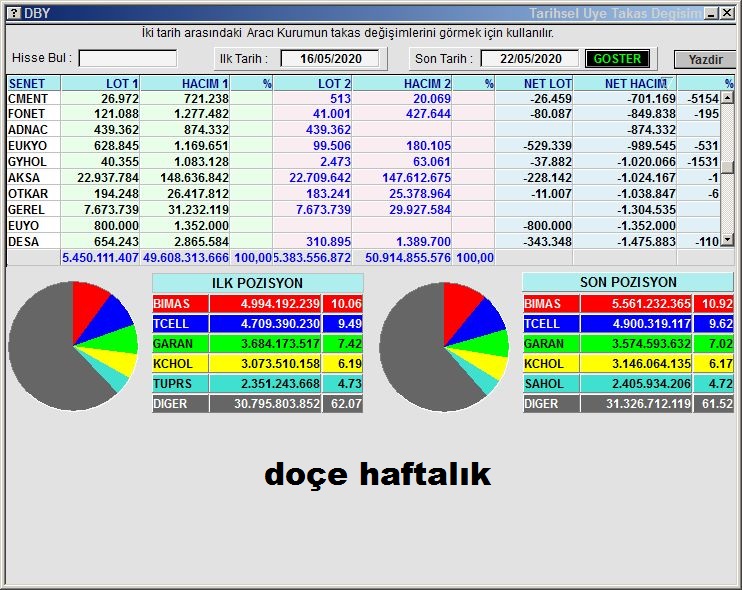Viewport: 742px width, 590px height.
Task: Select the ADNAC row
Action: pos(363,130)
